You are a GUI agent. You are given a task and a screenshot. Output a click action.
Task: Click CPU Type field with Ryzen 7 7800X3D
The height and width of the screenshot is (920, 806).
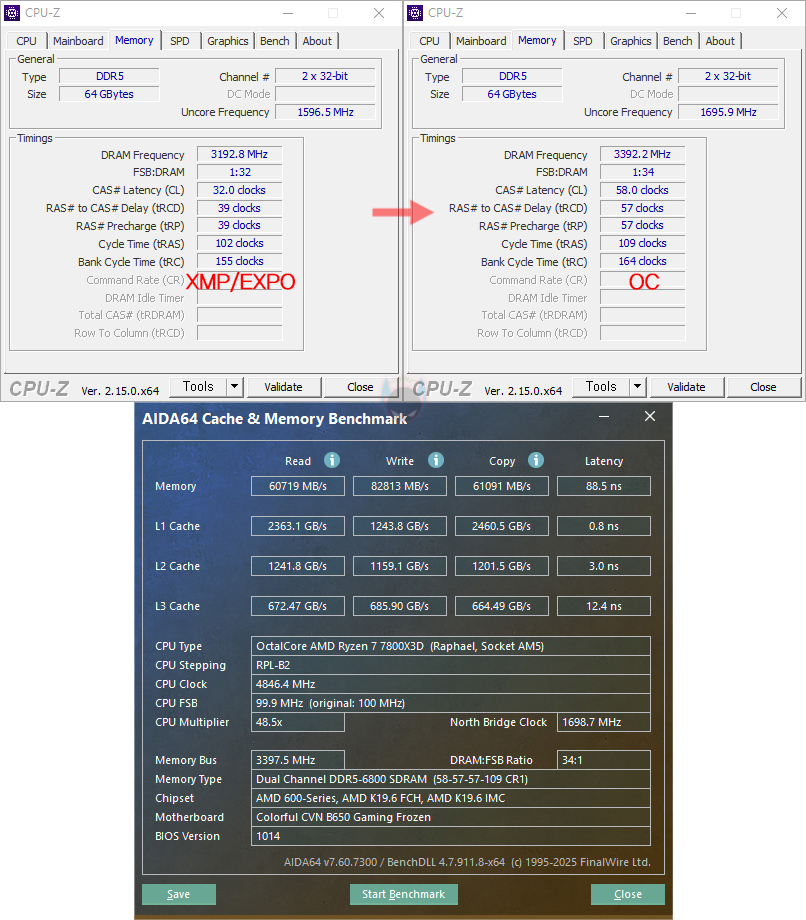click(x=451, y=646)
